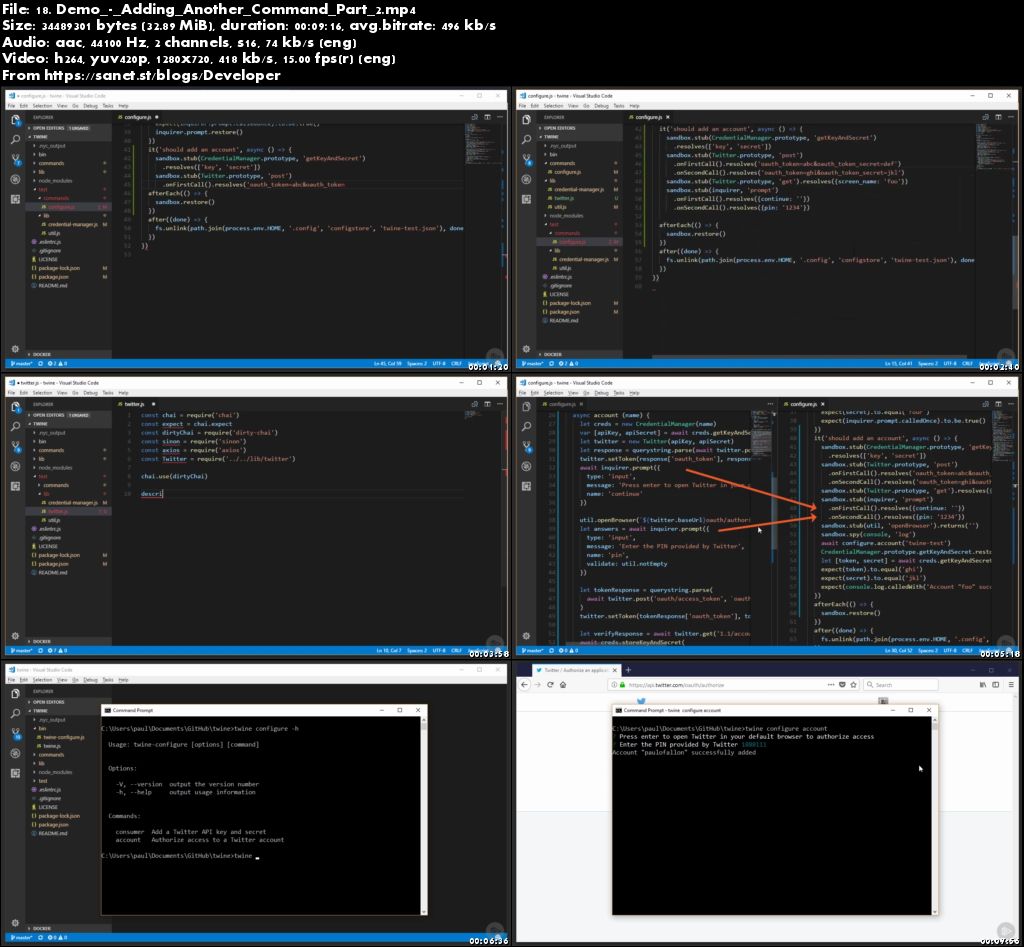Open Debug view in the 00:02:40 frame
Viewport: 1024px width, 947px height.
tap(527, 179)
